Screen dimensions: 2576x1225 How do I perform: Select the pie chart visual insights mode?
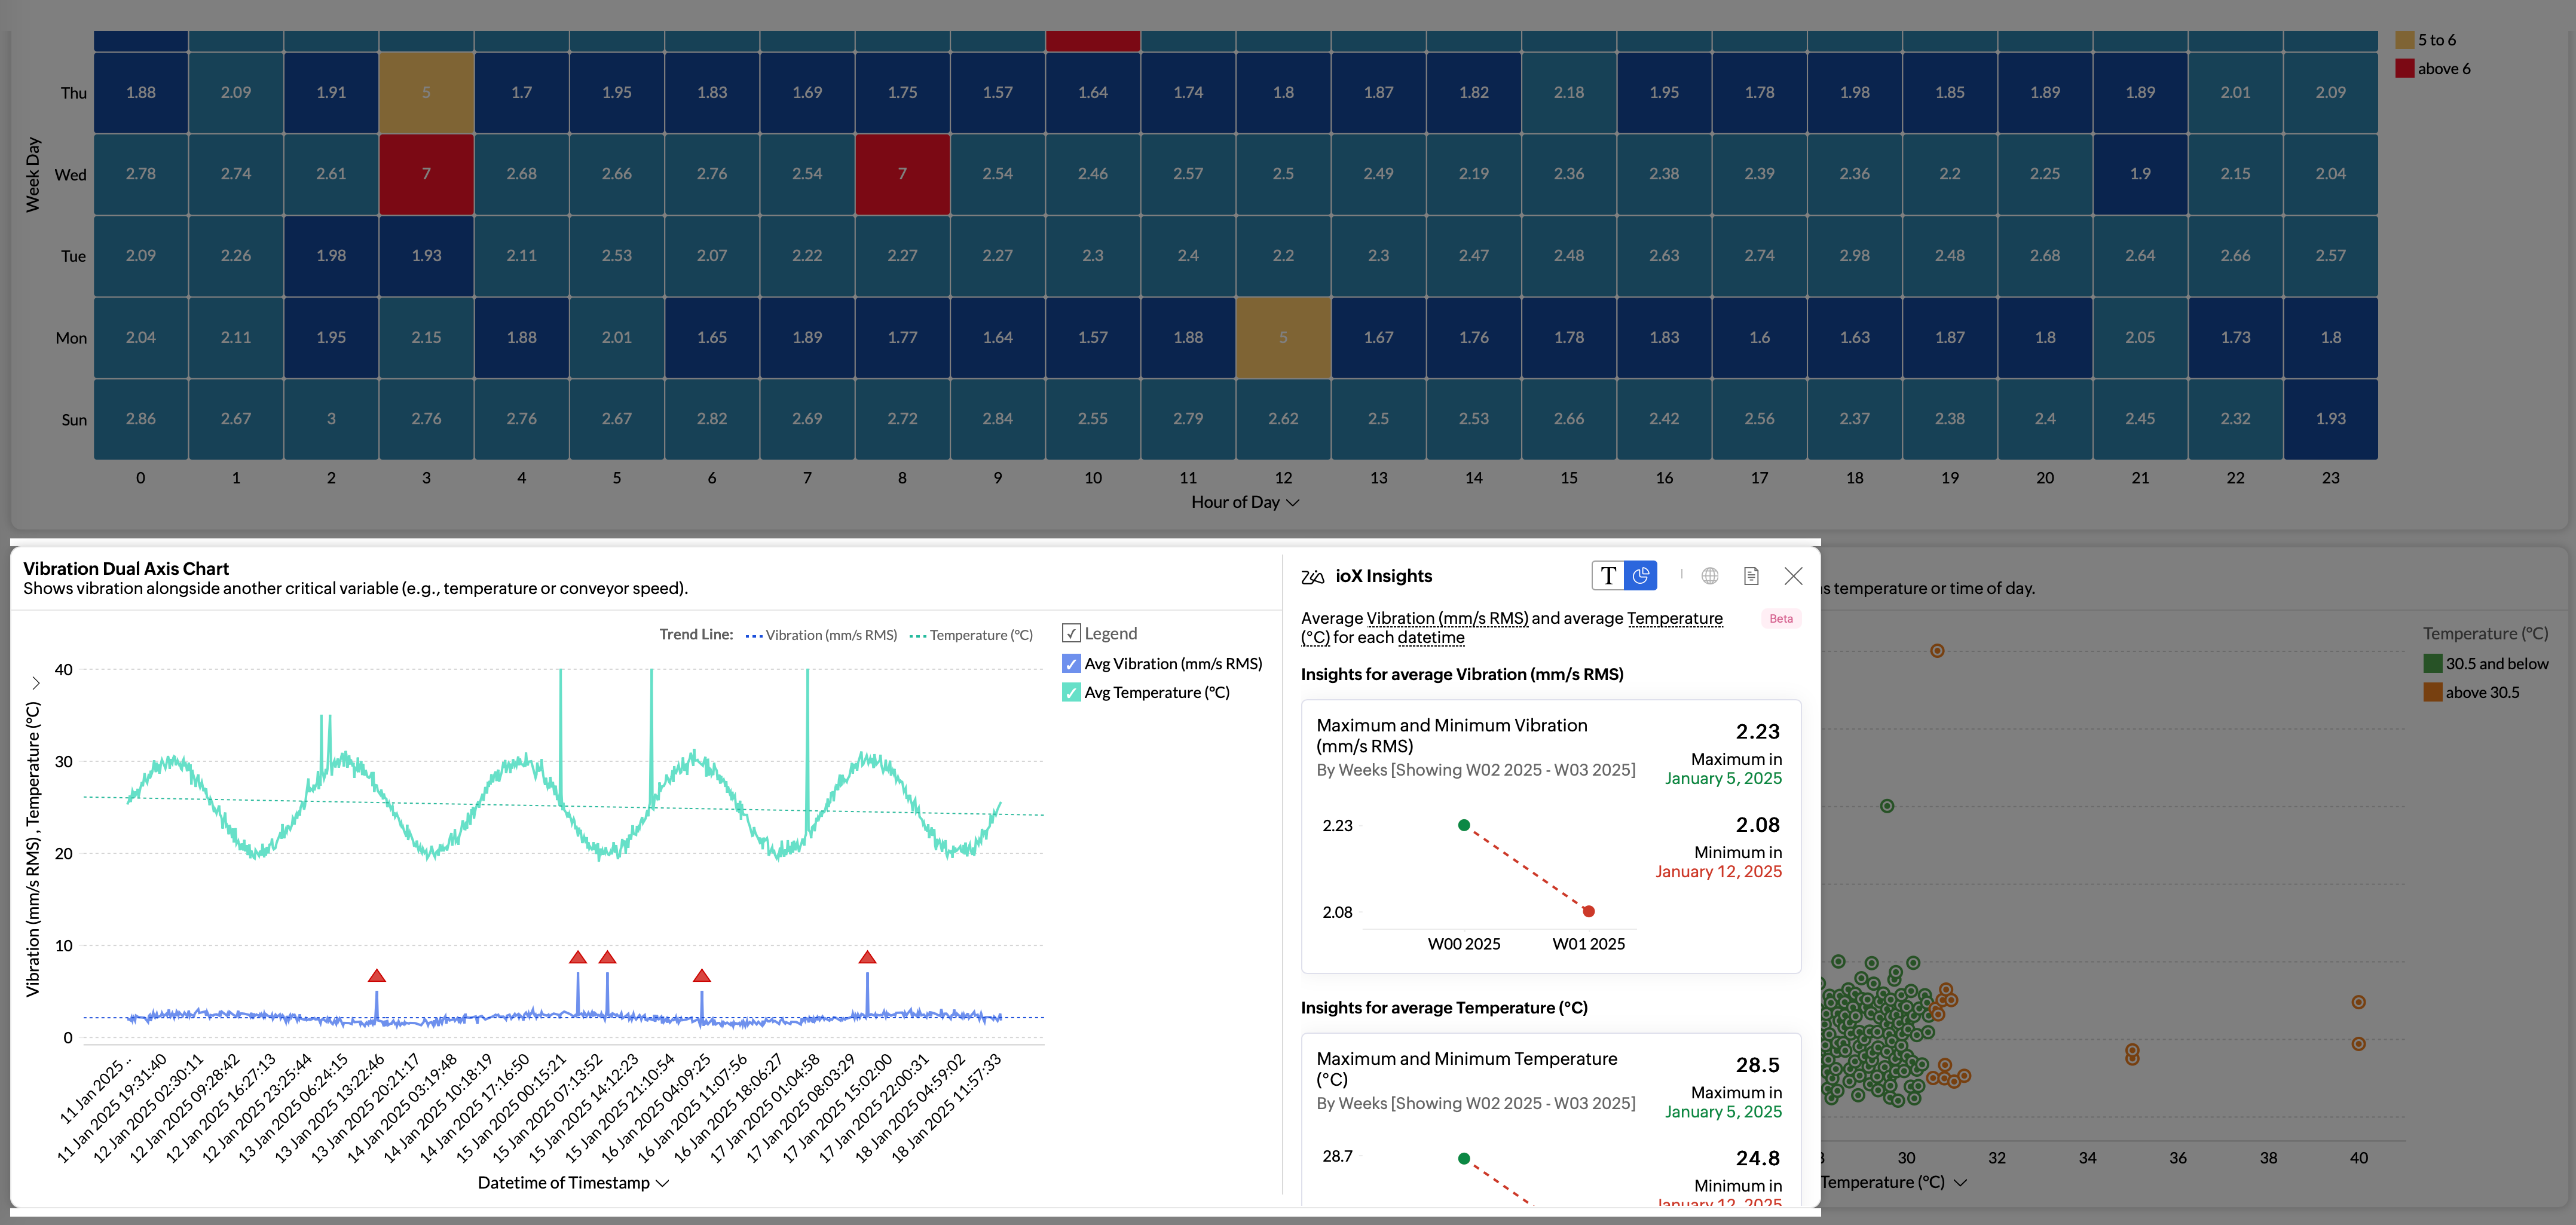pos(1640,576)
